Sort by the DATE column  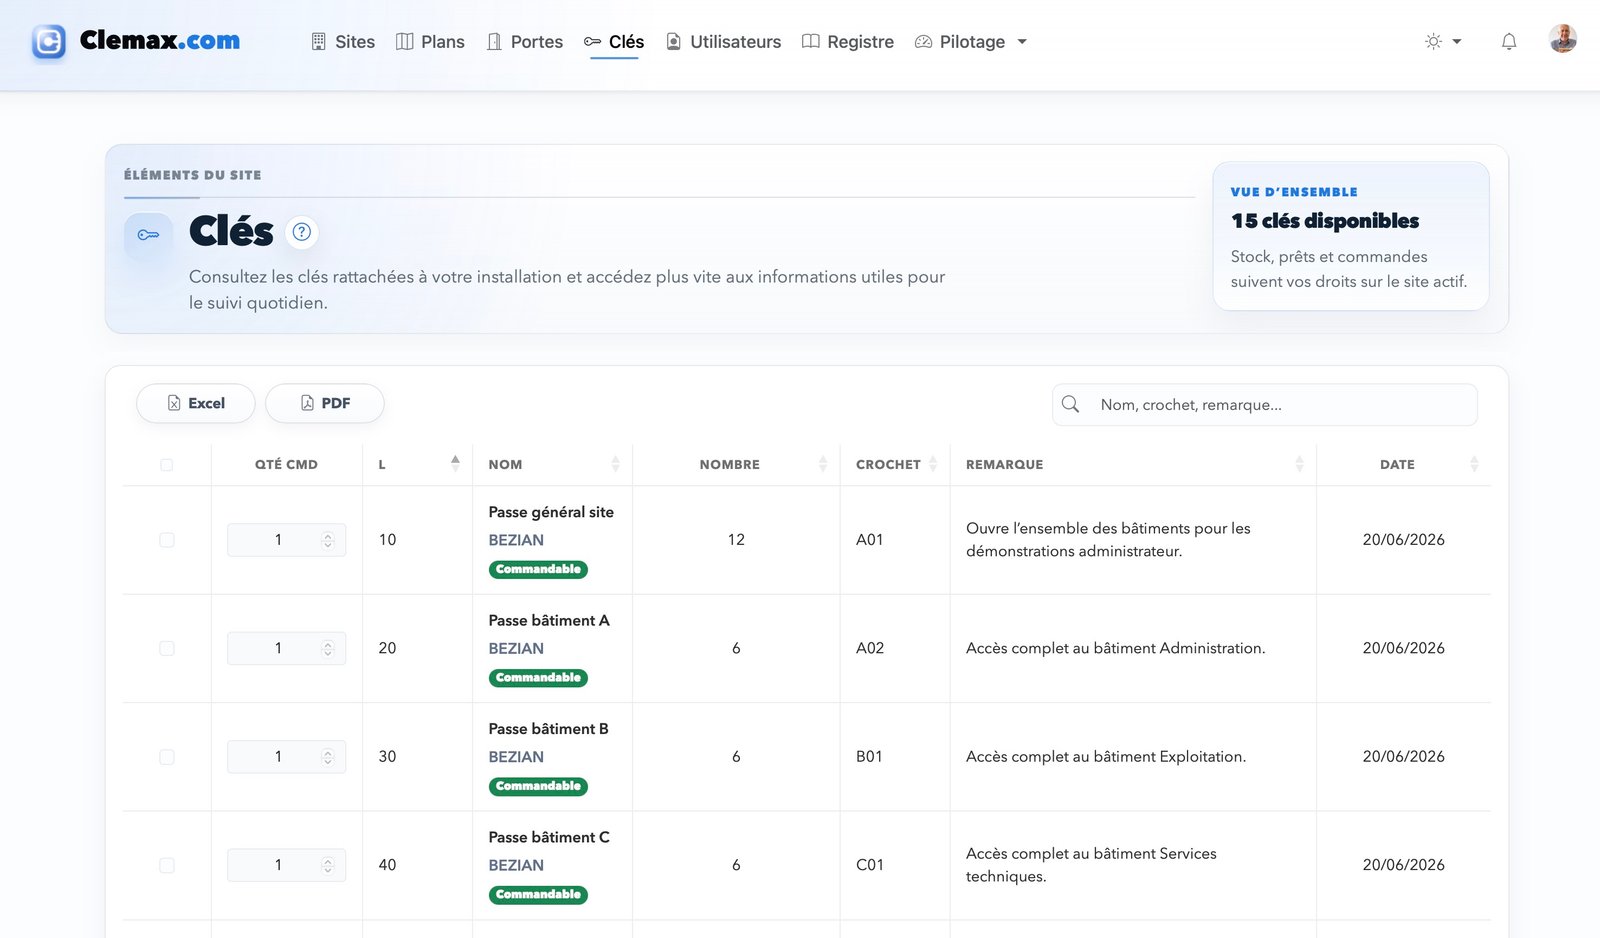1403,464
